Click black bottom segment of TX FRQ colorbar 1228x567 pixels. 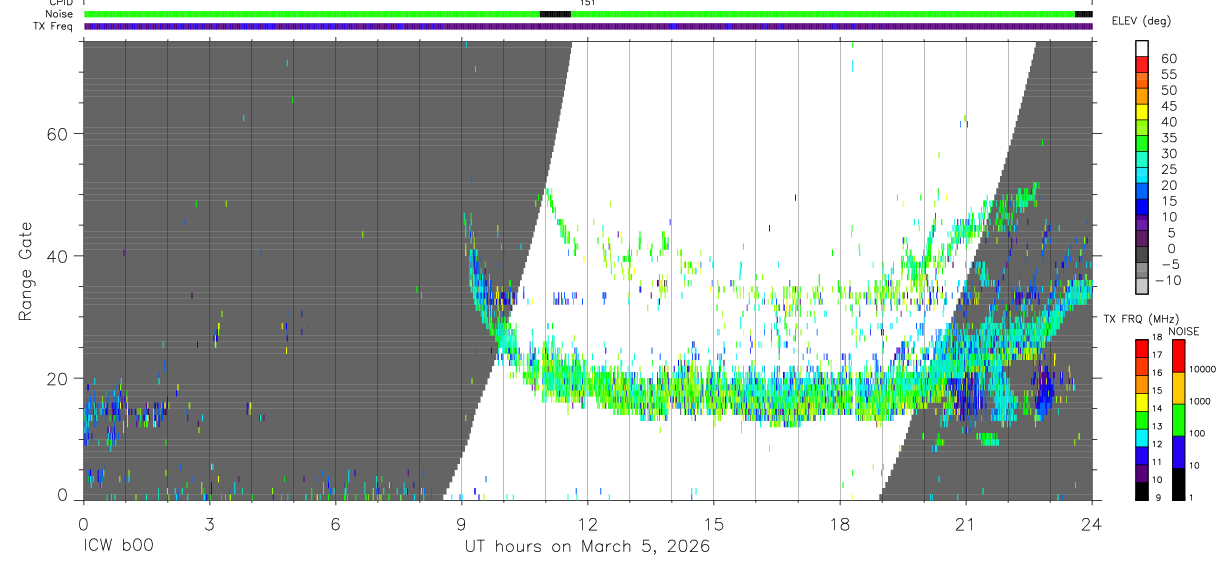pos(1142,491)
